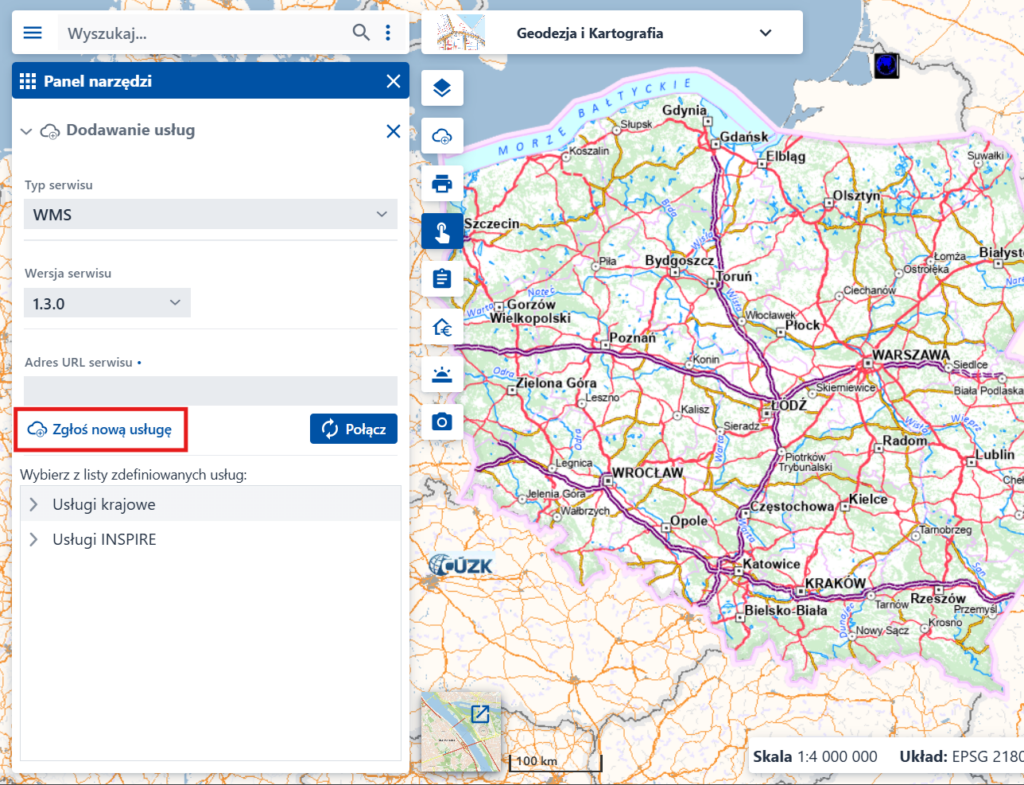Click the overview mini-map thumbnail
Image resolution: width=1024 pixels, height=785 pixels.
461,731
